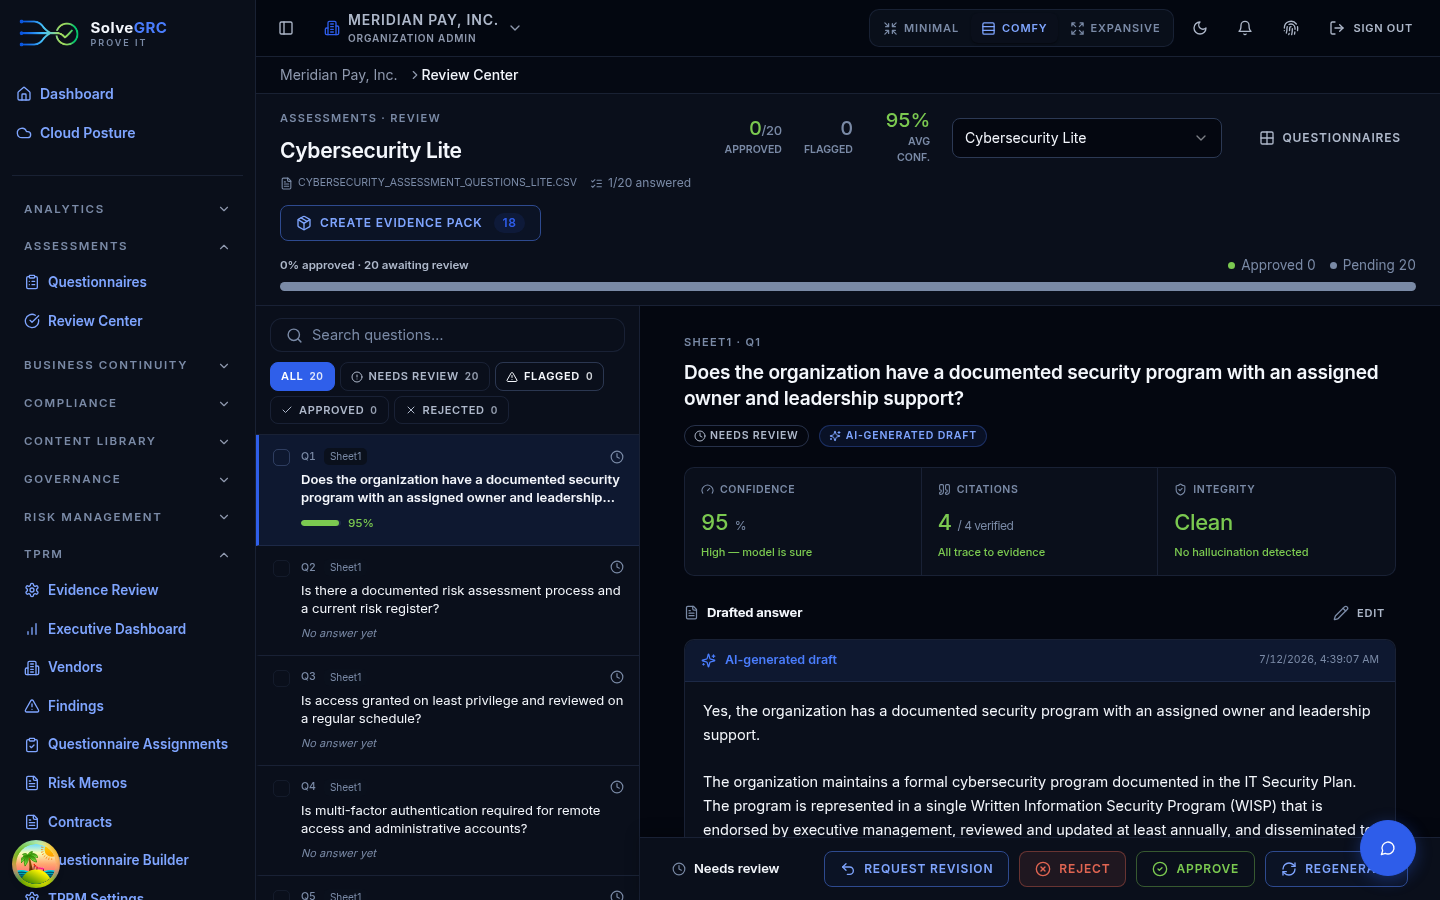Click the Evidence Review gear icon

coord(32,590)
